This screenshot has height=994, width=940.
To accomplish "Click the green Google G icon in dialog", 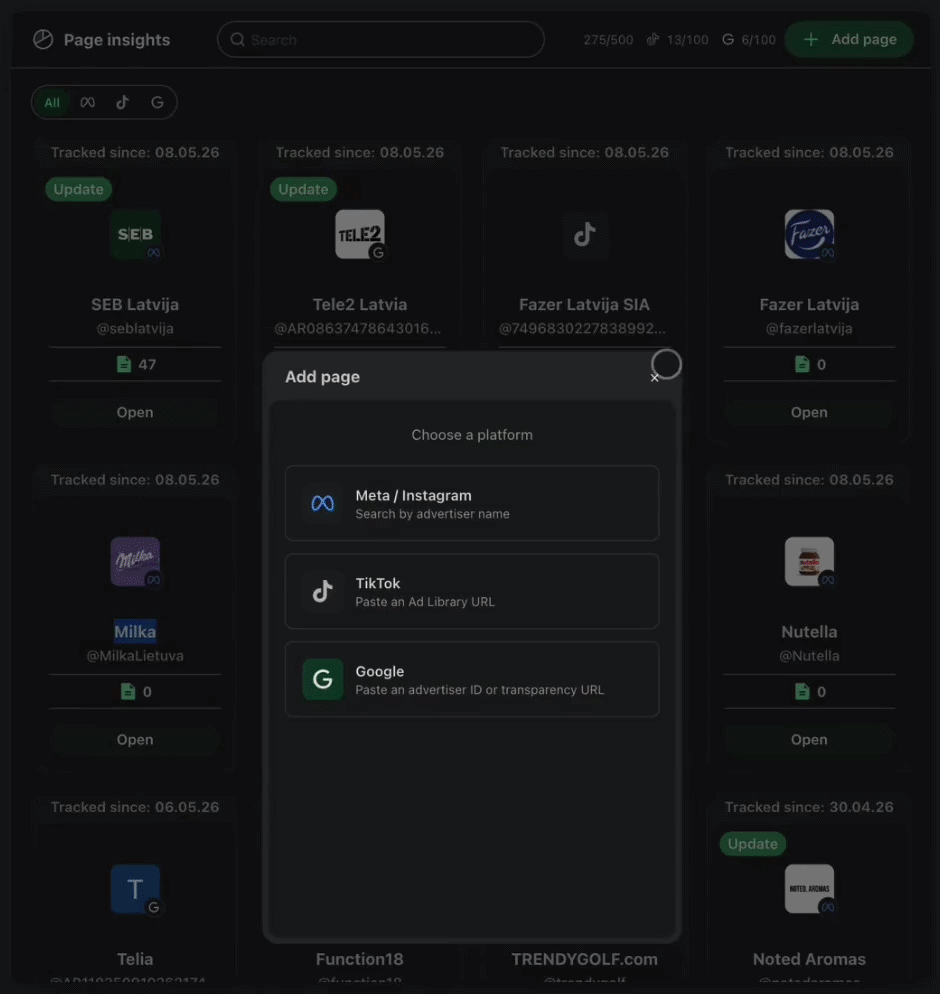I will [323, 679].
